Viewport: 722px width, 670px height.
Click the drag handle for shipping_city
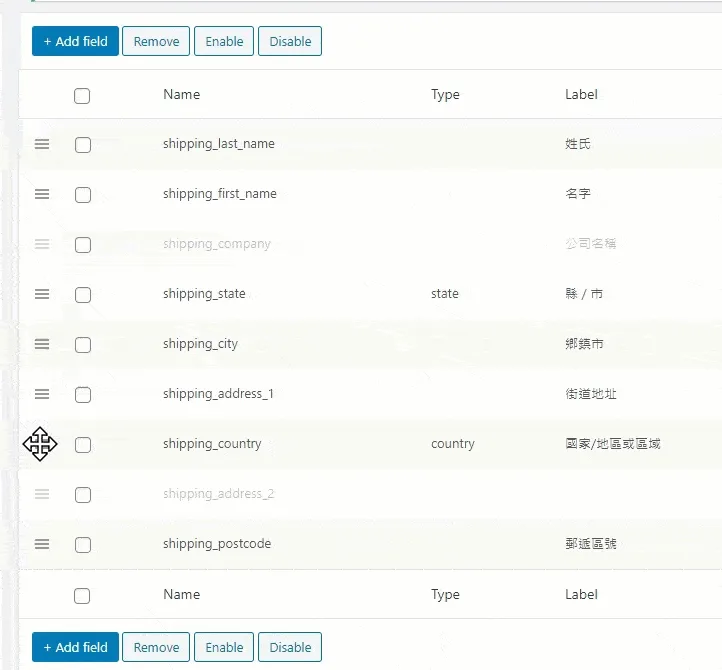[42, 344]
